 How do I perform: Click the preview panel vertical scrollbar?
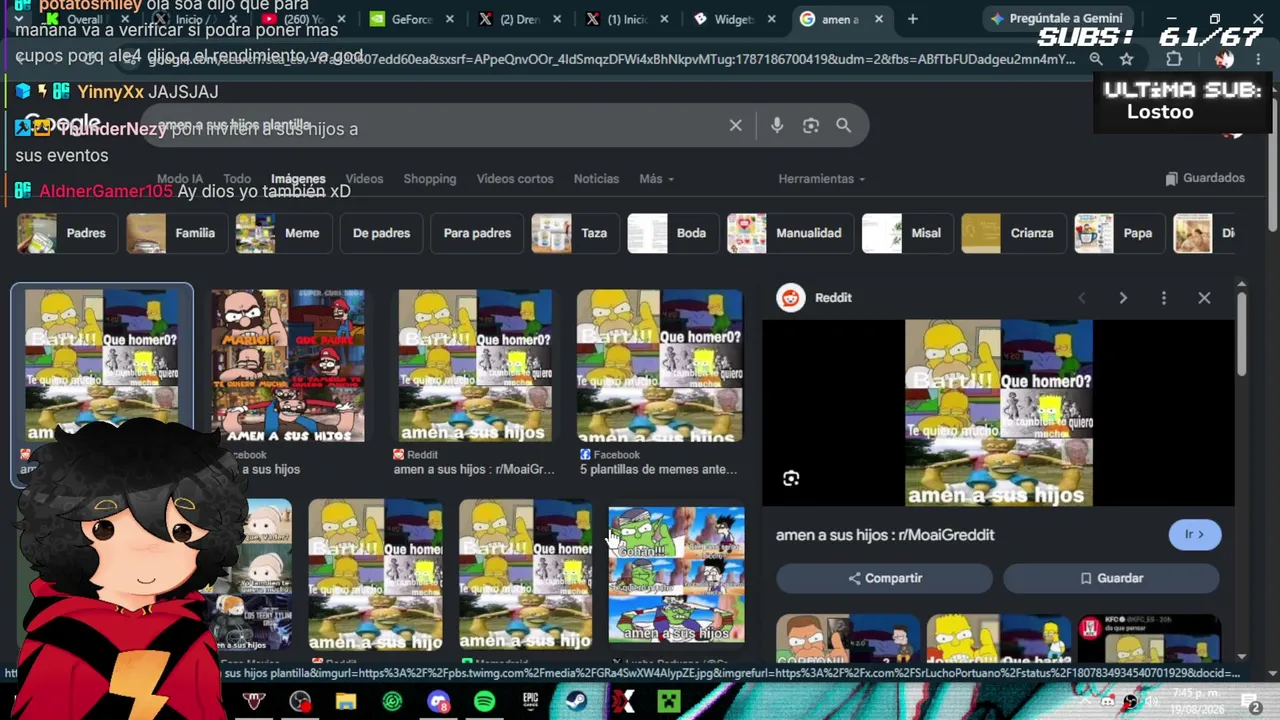(1241, 335)
